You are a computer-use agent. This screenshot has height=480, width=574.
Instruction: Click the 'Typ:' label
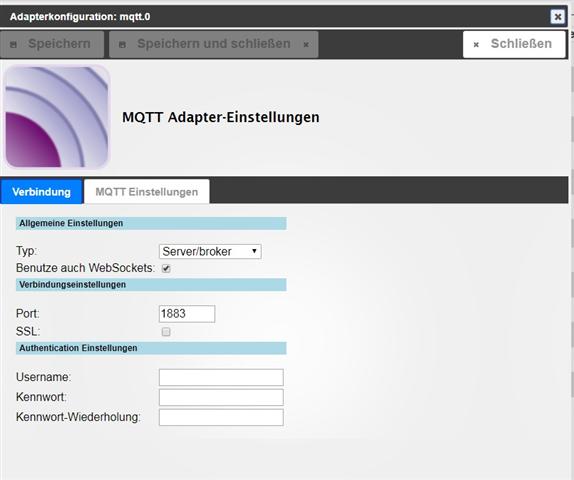[x=26, y=251]
